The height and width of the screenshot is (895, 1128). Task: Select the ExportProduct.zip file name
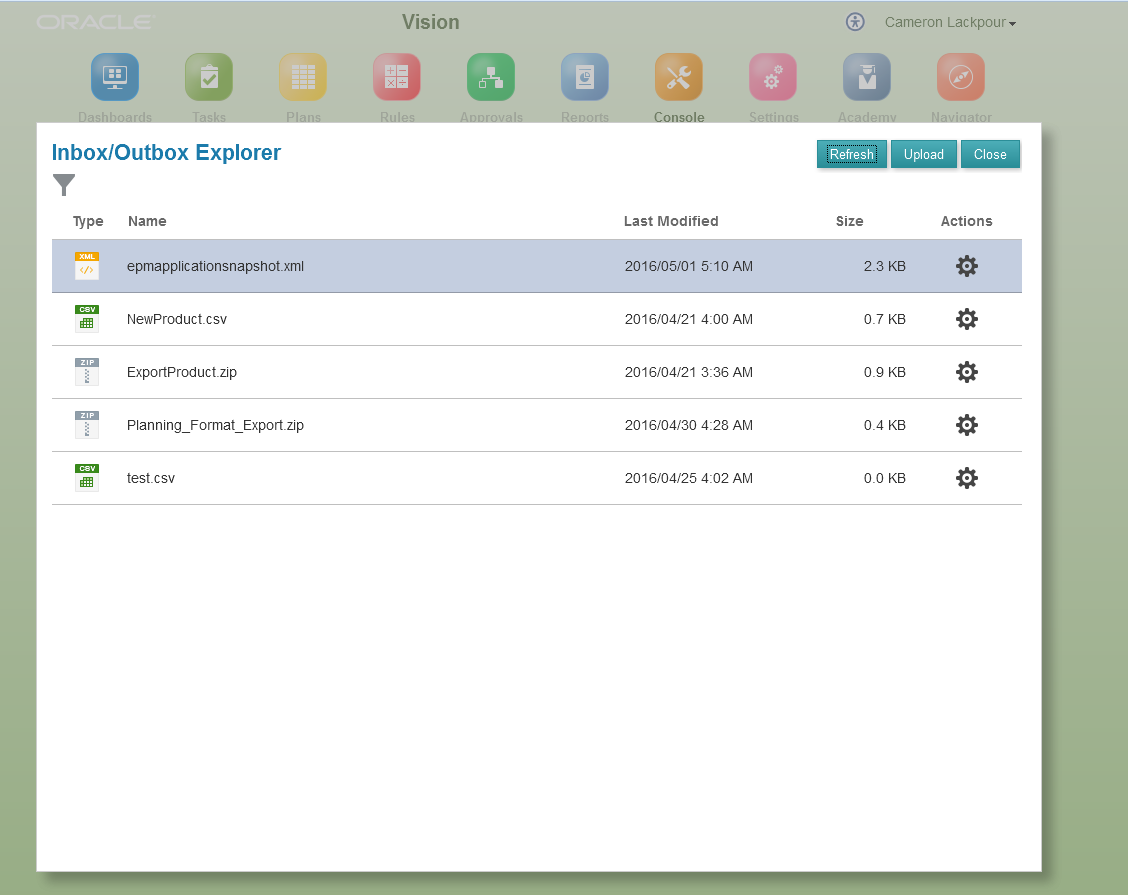181,372
